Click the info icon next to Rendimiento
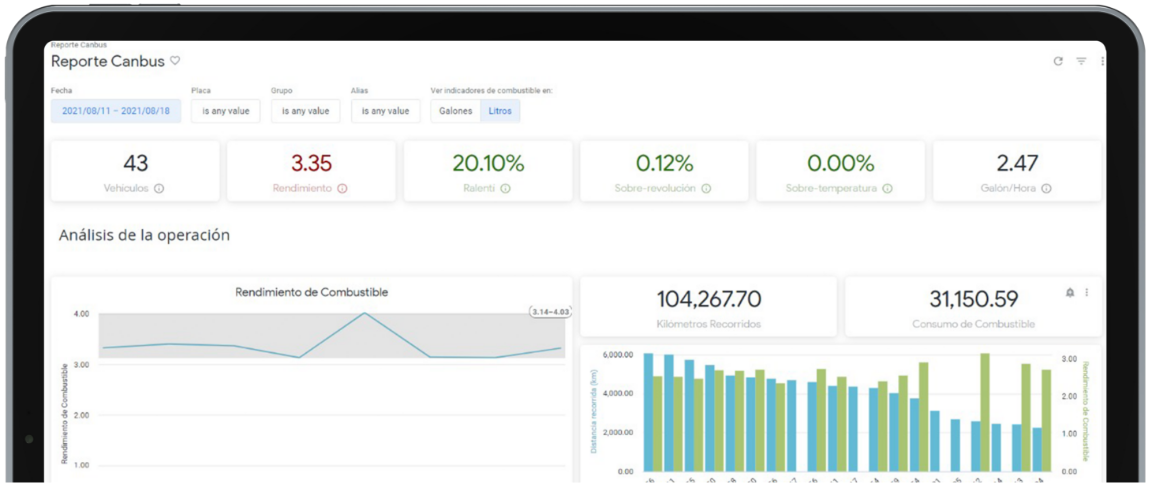This screenshot has height=483, width=1151. point(342,188)
